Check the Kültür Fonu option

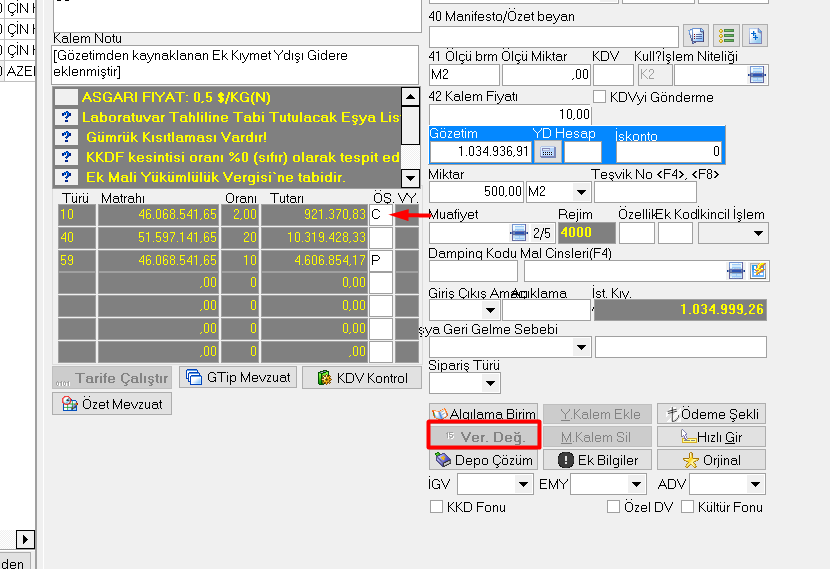pyautogui.click(x=688, y=507)
